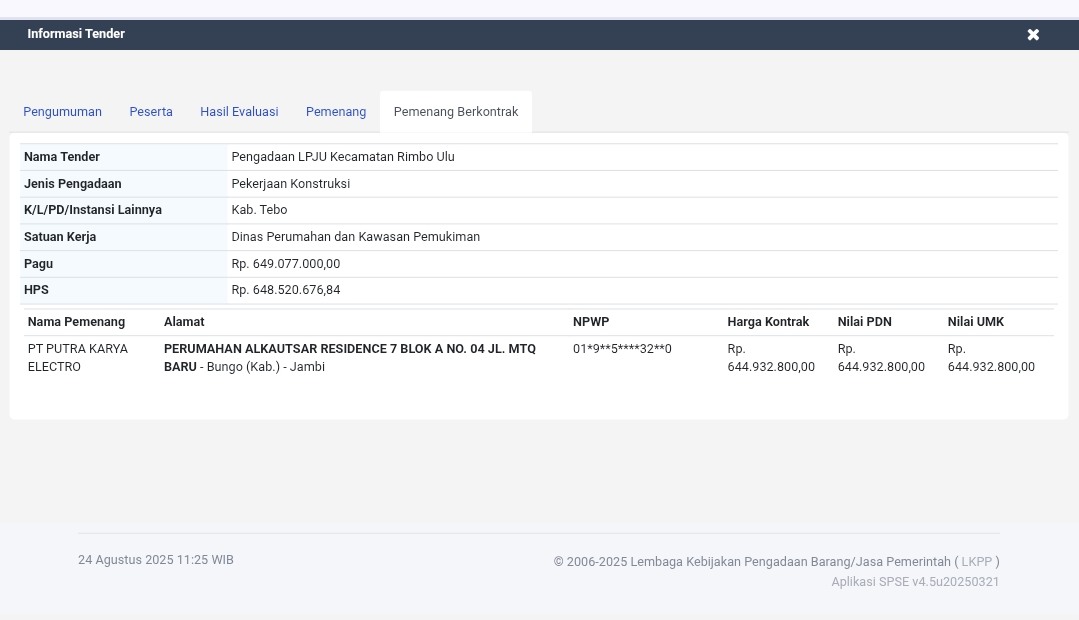Click the Nilai UMK column header

[x=975, y=321]
